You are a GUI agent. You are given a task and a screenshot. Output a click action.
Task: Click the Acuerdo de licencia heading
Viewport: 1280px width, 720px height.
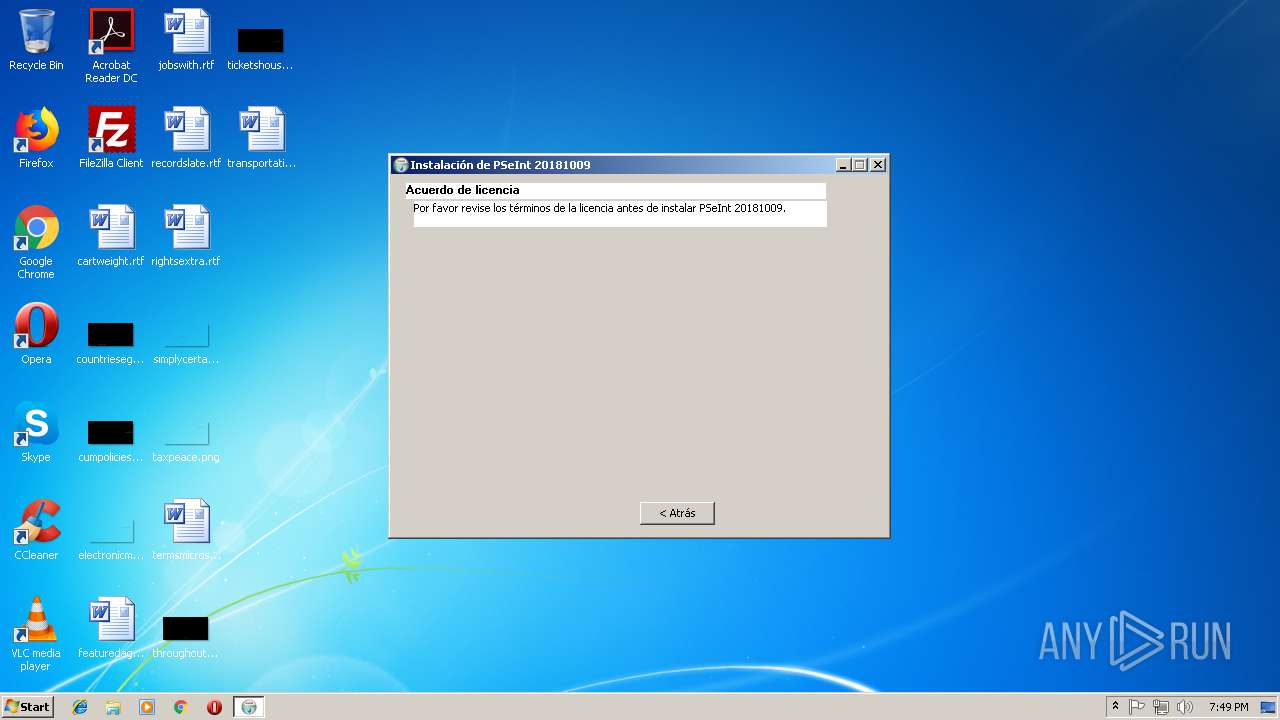click(x=462, y=190)
